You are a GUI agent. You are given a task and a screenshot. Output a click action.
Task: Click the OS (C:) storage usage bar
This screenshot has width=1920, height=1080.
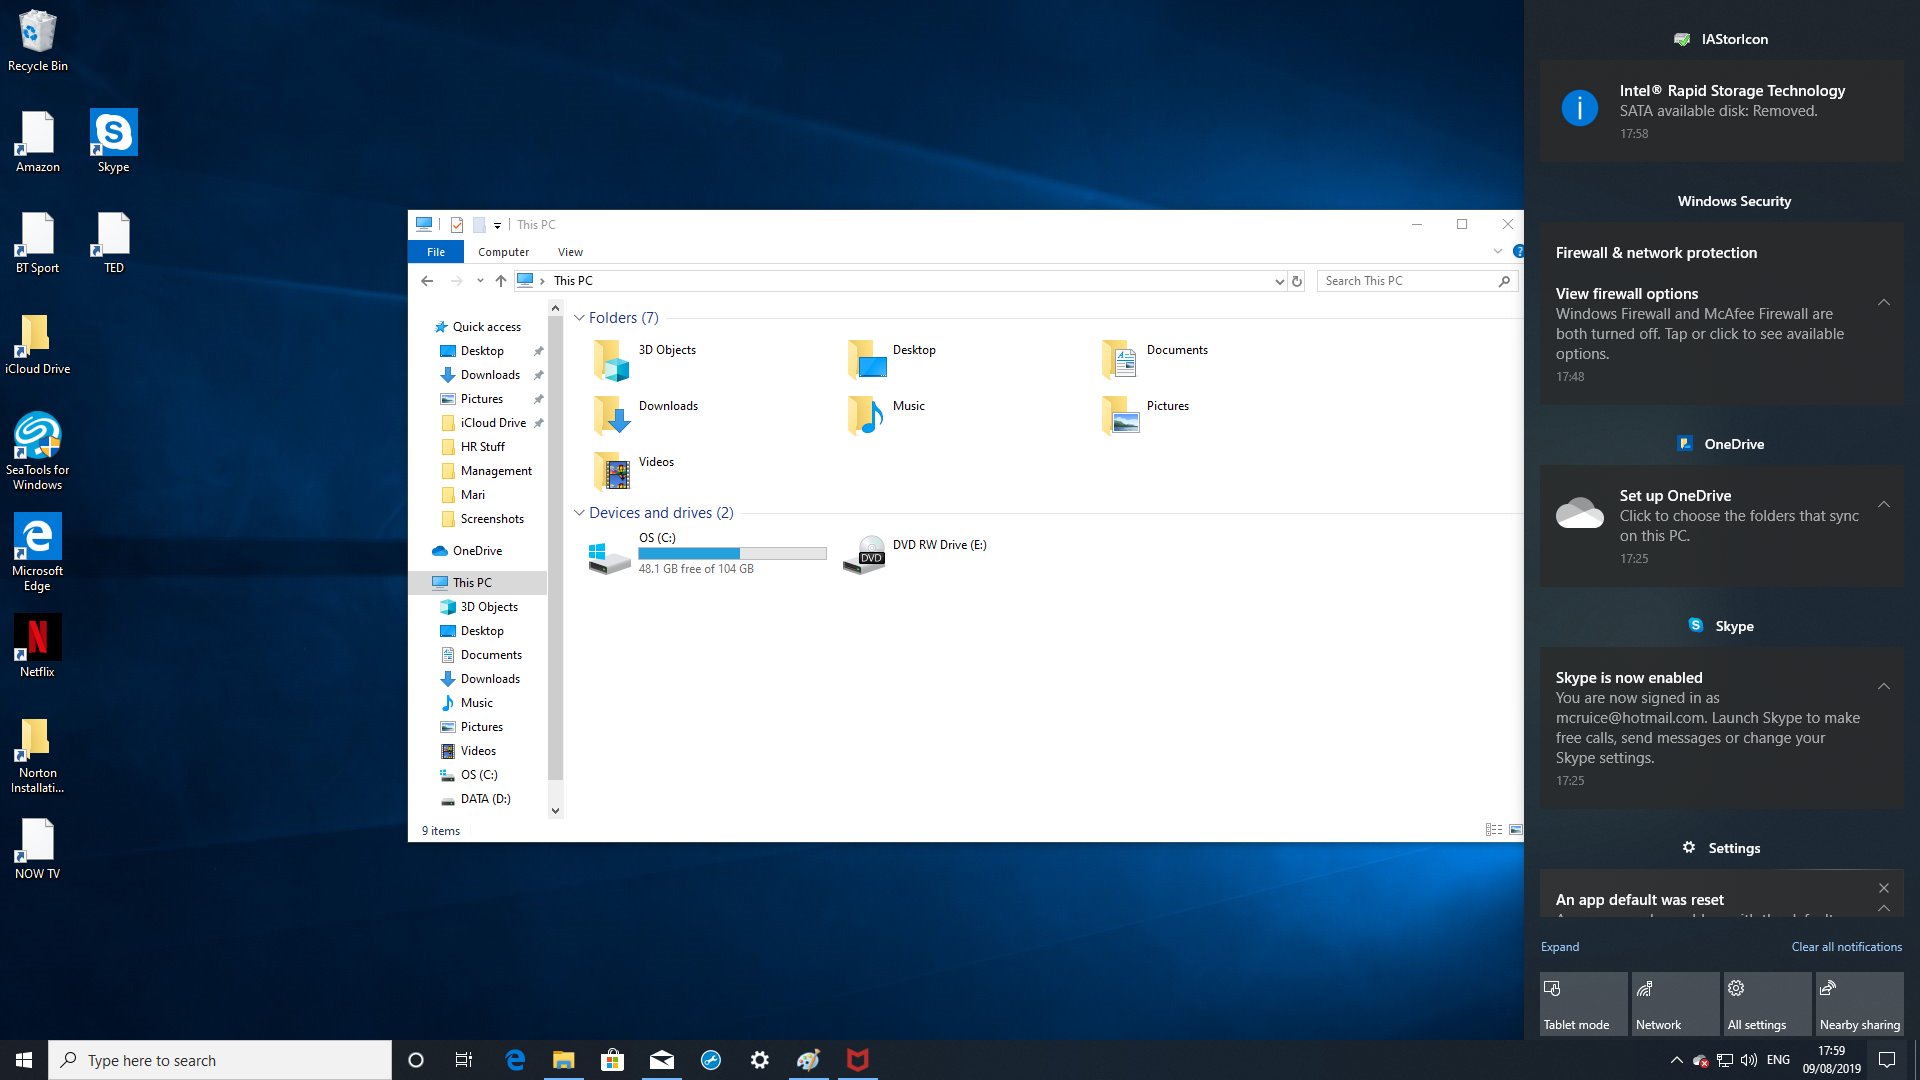pyautogui.click(x=732, y=553)
